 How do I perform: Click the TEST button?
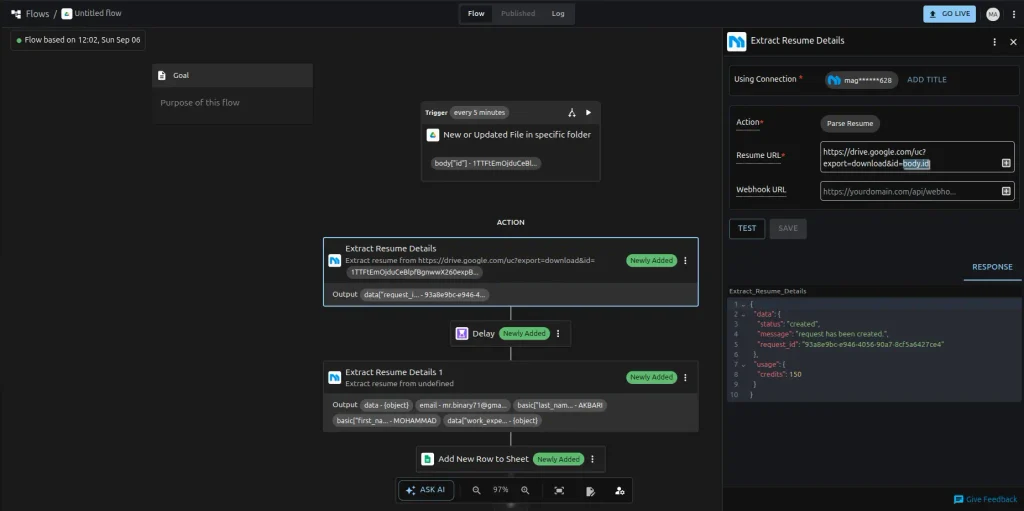(747, 228)
